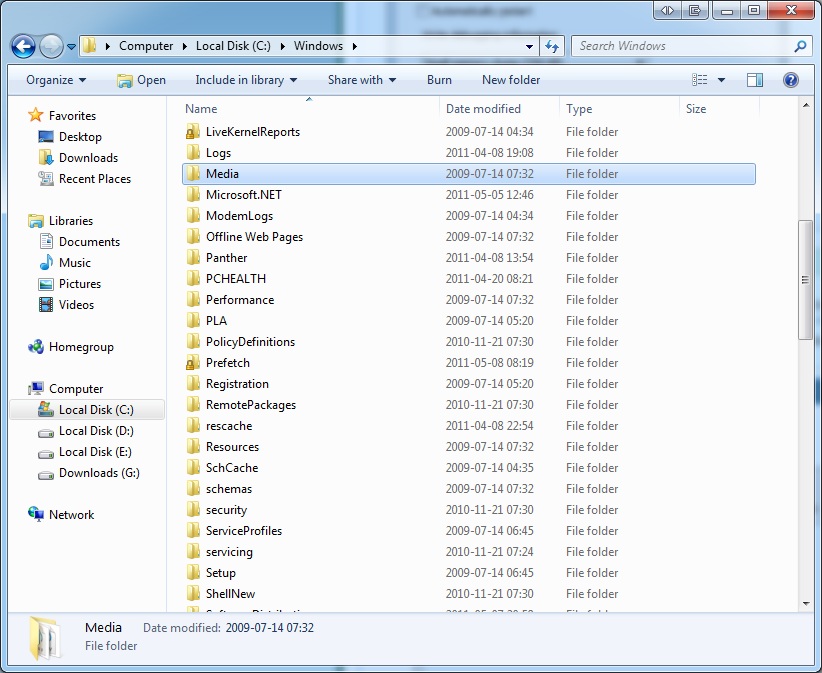
Task: Expand the address bar history dropdown
Action: (529, 46)
